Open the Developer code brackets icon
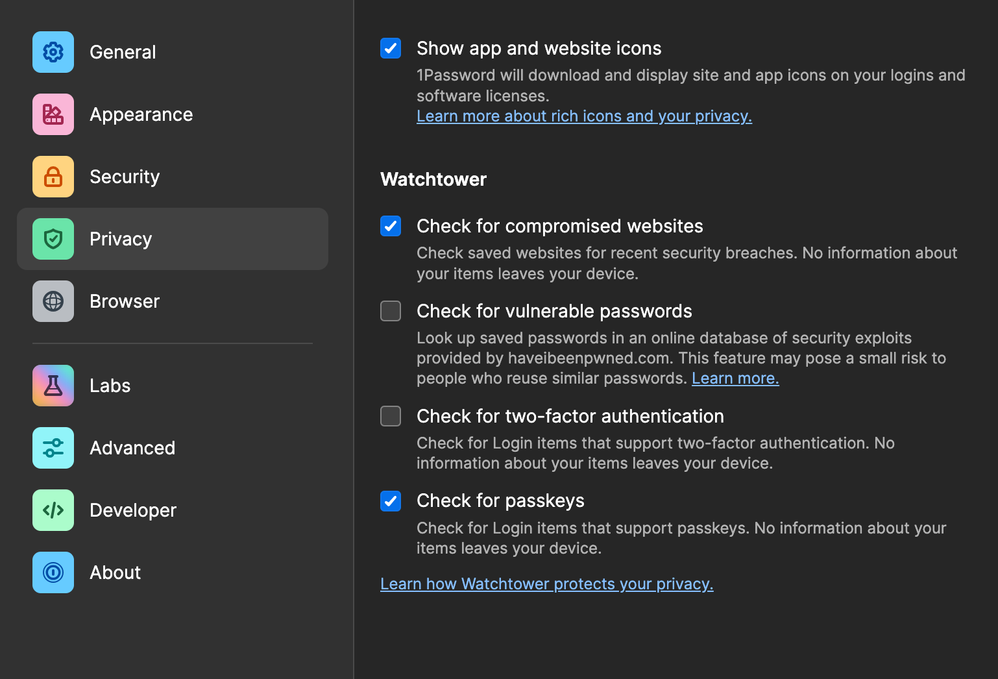The height and width of the screenshot is (679, 998). (53, 510)
